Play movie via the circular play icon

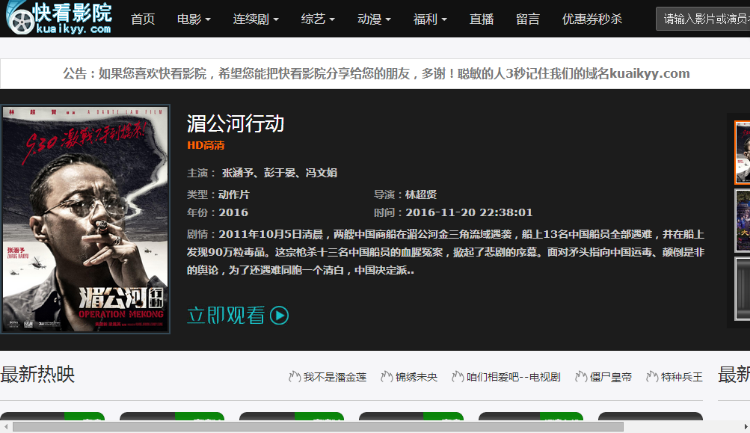pyautogui.click(x=279, y=315)
